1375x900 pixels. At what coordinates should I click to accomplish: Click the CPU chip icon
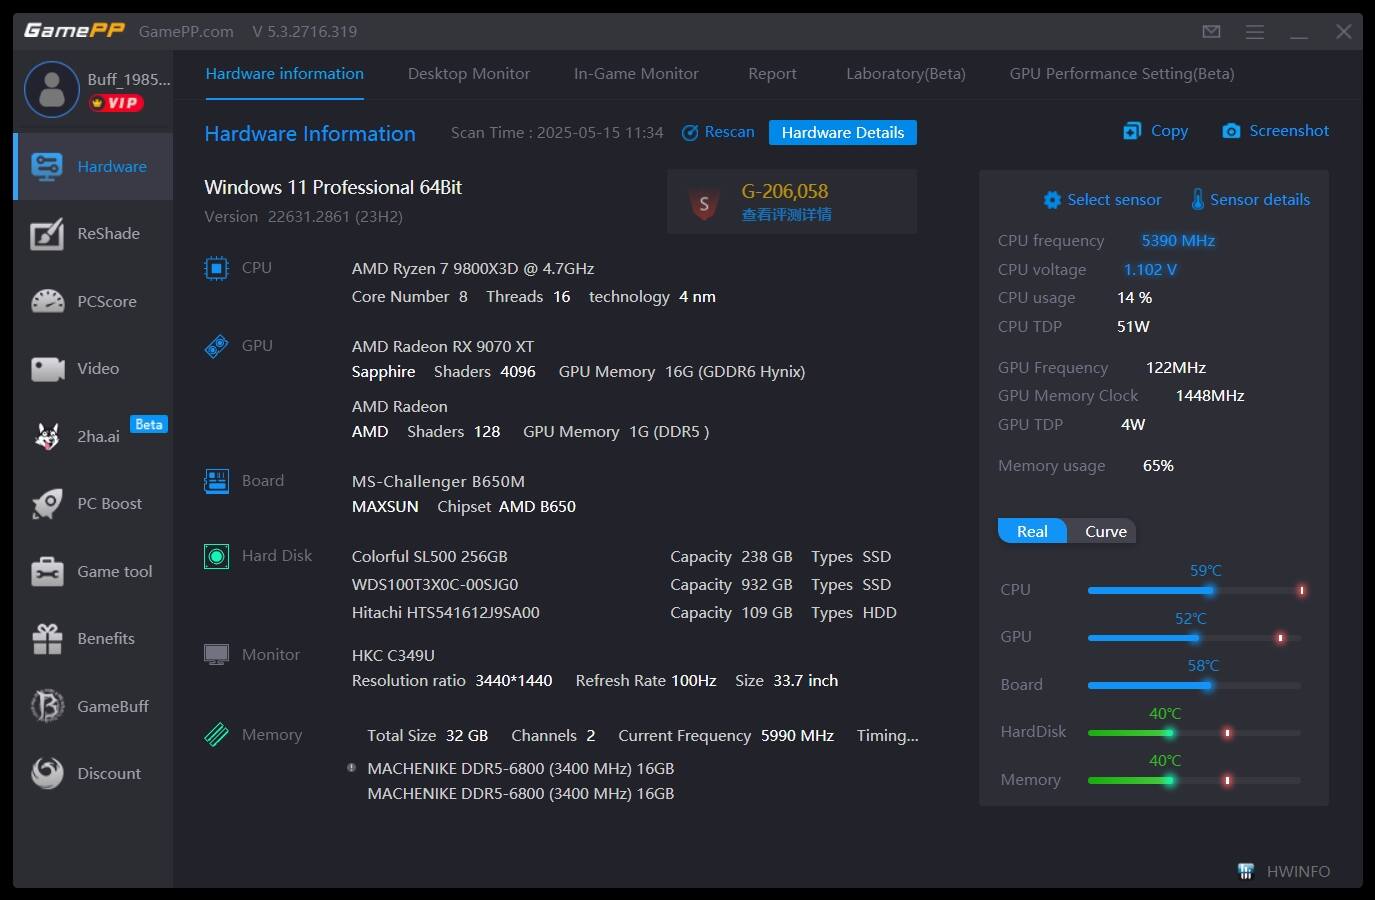[216, 268]
